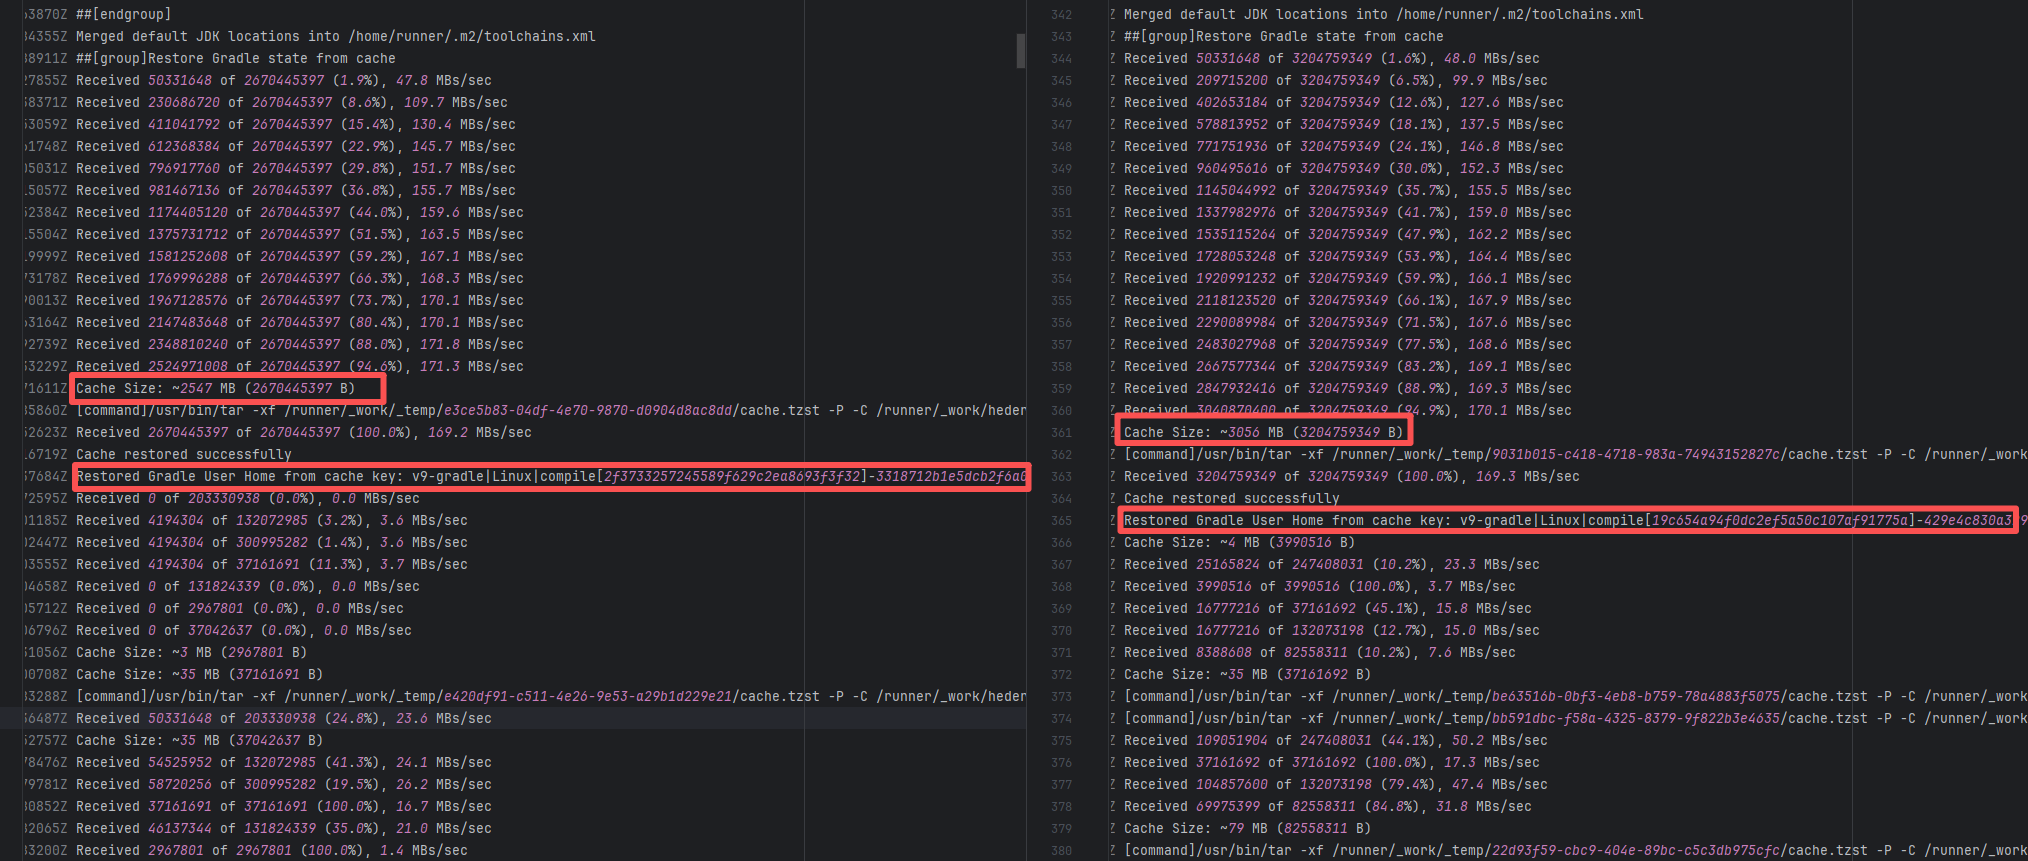Click the left pane's vertical scrollbar thumb
This screenshot has height=861, width=2028.
1020,50
